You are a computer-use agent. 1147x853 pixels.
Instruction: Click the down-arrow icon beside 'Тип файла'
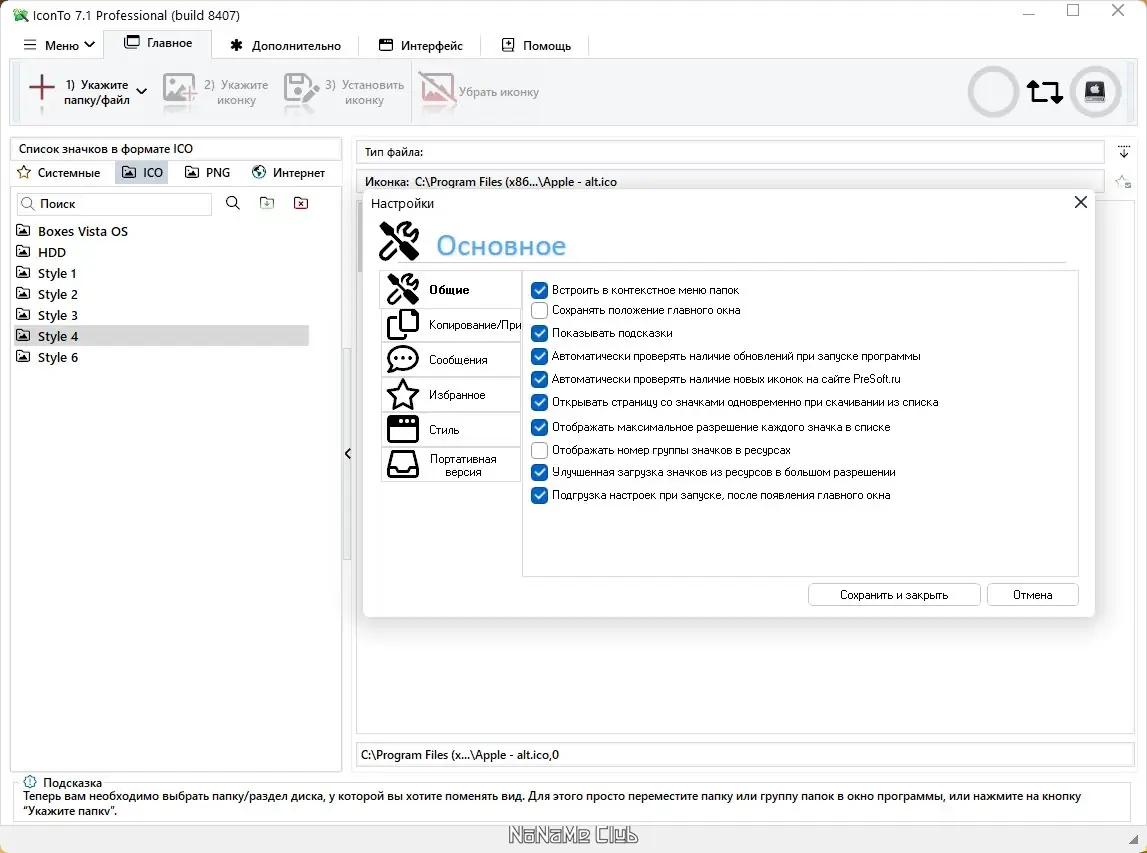click(1124, 152)
